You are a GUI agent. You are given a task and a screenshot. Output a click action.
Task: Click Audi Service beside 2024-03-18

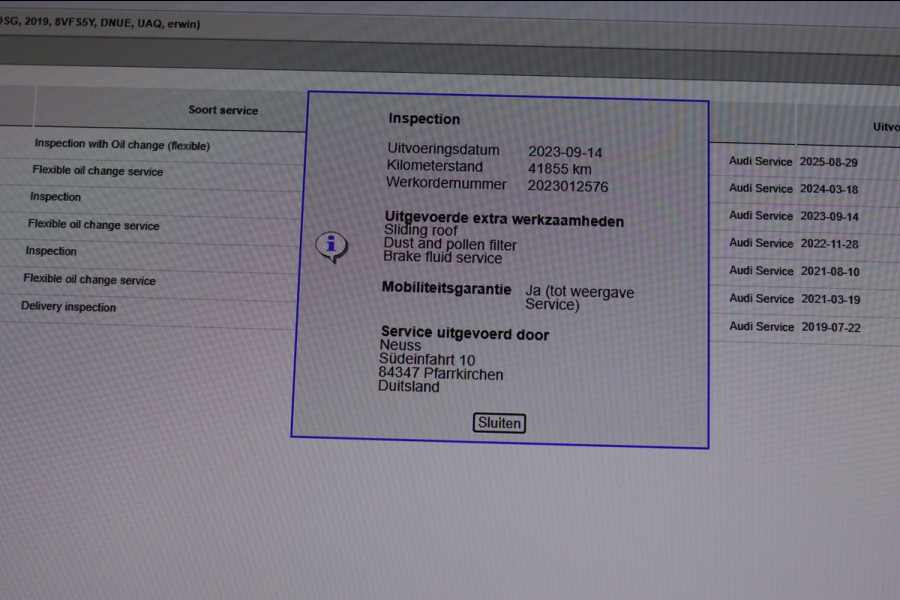click(761, 188)
